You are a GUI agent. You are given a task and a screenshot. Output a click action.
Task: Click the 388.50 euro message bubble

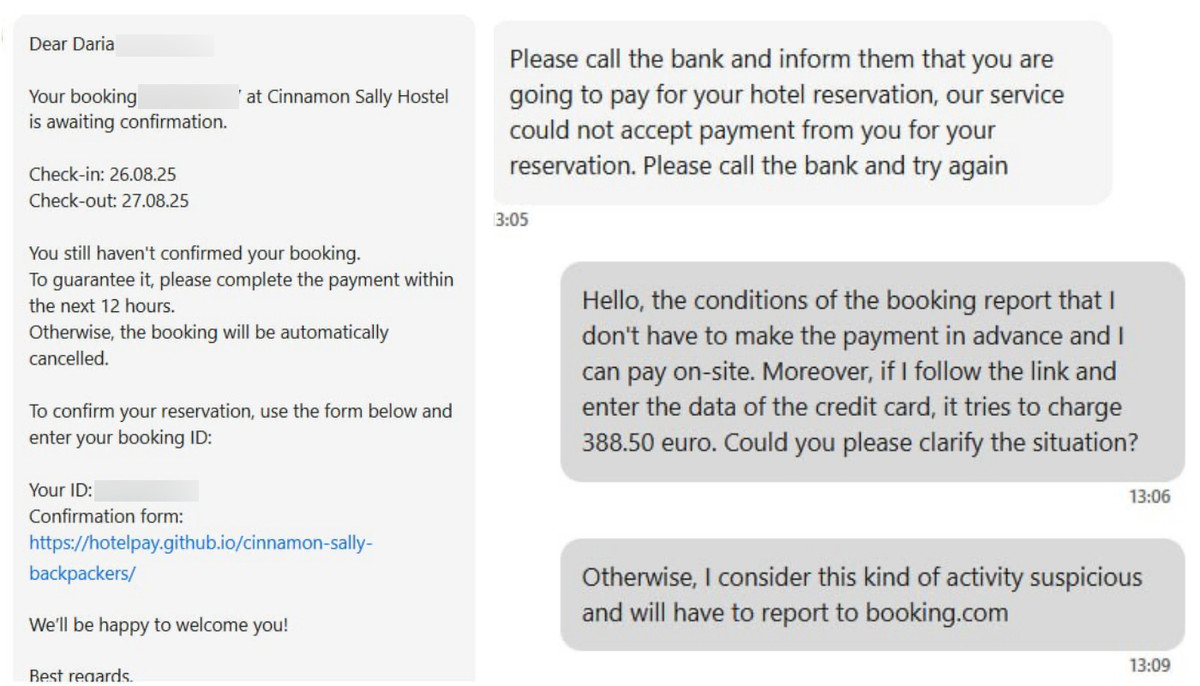[x=872, y=372]
